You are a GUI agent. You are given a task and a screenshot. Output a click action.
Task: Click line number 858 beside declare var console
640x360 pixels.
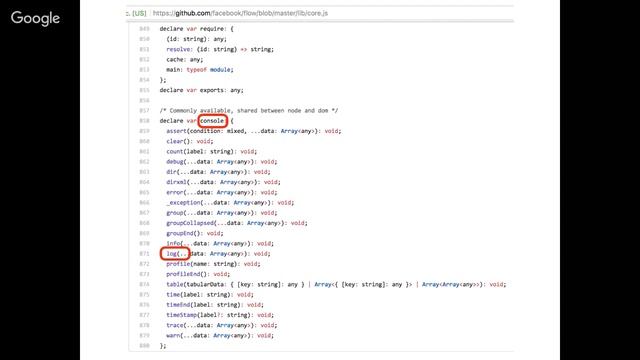coord(144,121)
